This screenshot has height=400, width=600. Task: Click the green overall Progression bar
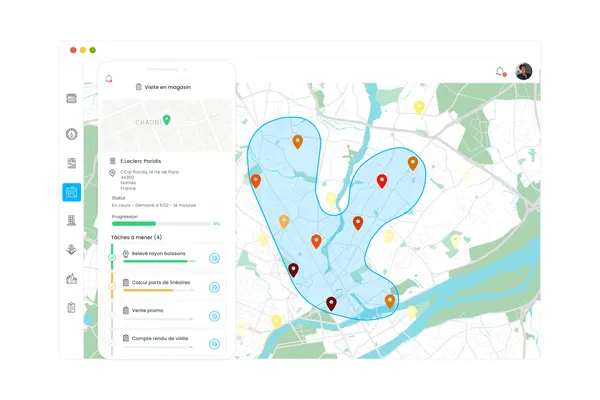coord(161,224)
